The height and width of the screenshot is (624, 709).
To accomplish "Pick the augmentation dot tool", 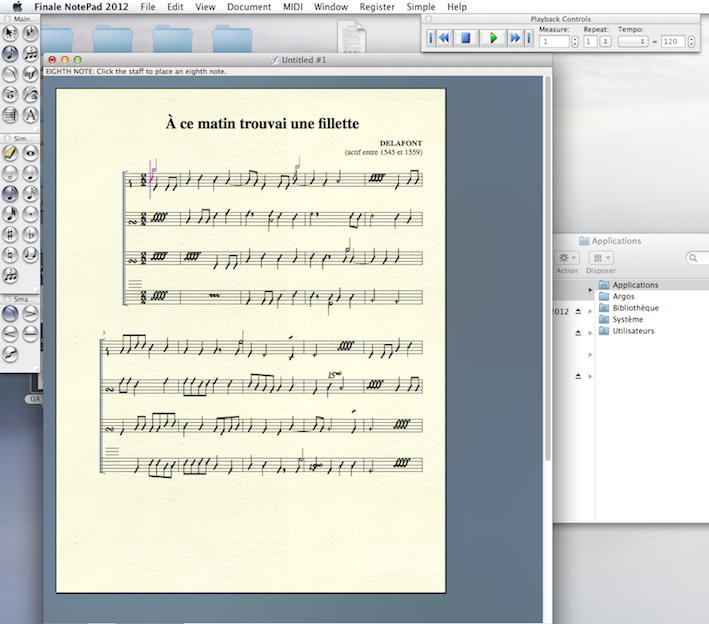I will tap(30, 214).
